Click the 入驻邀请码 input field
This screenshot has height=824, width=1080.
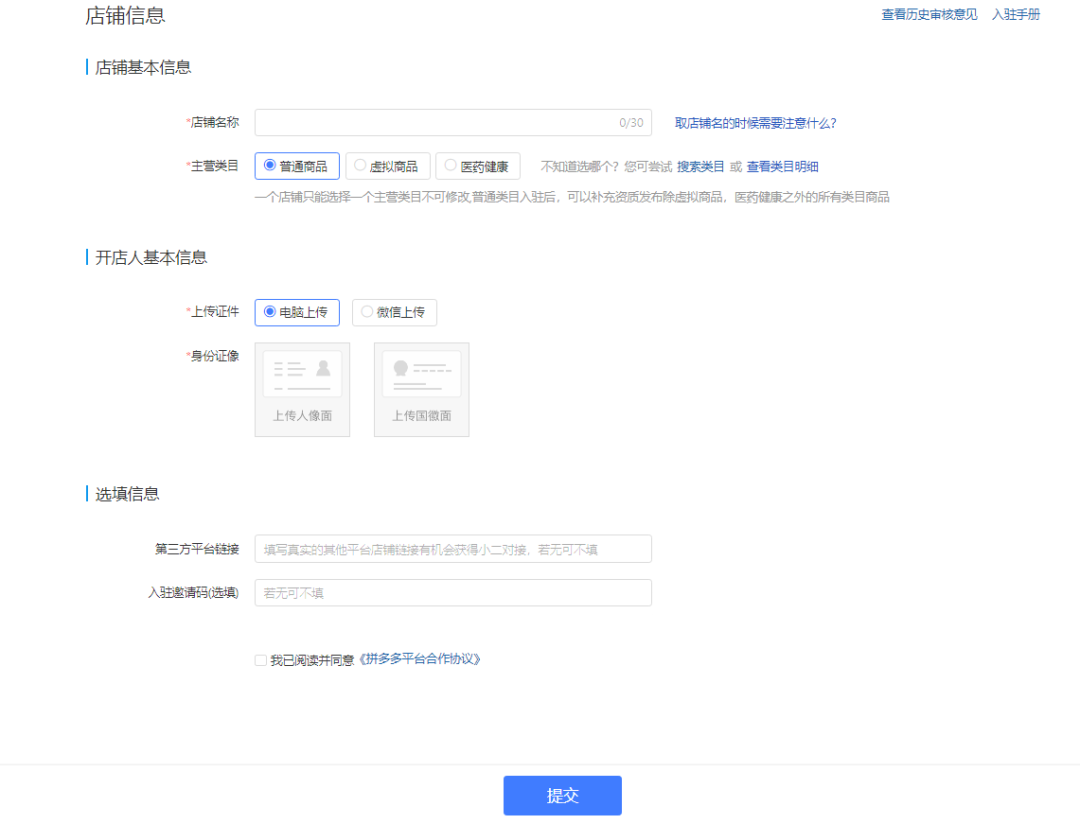pos(453,593)
